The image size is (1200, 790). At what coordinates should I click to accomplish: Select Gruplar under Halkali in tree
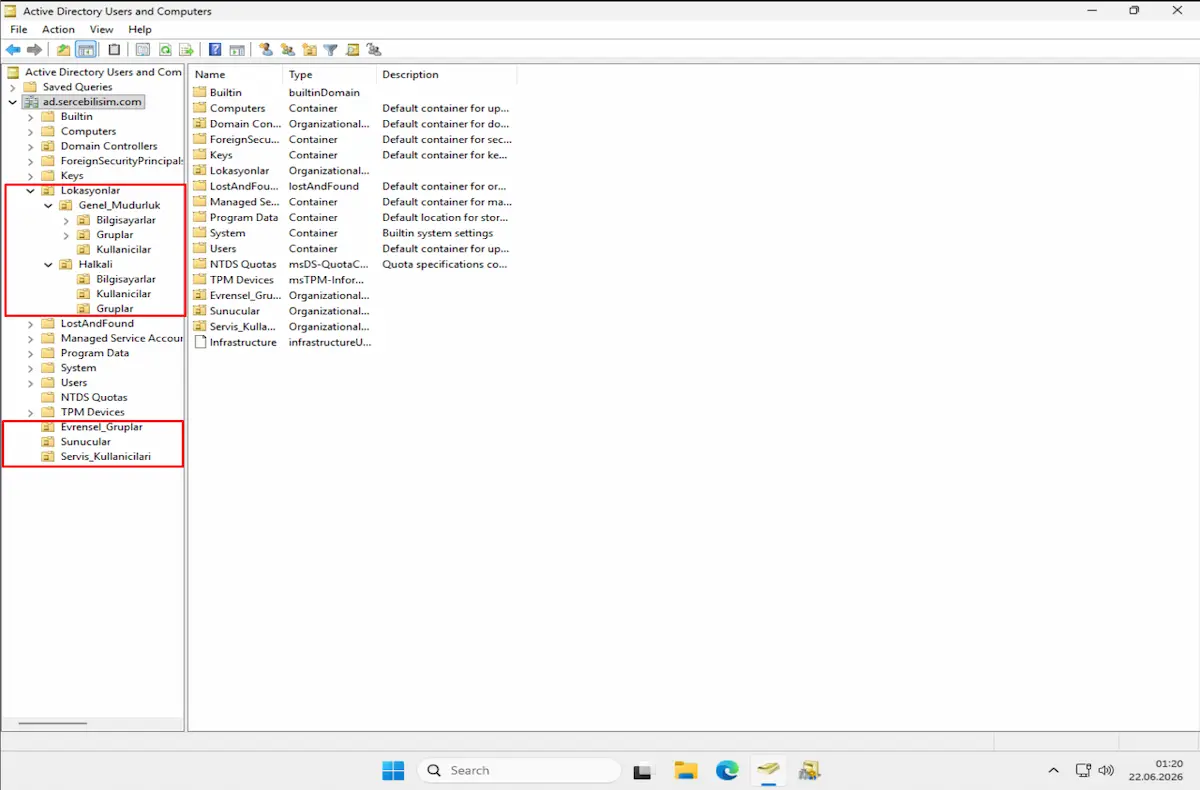(115, 309)
